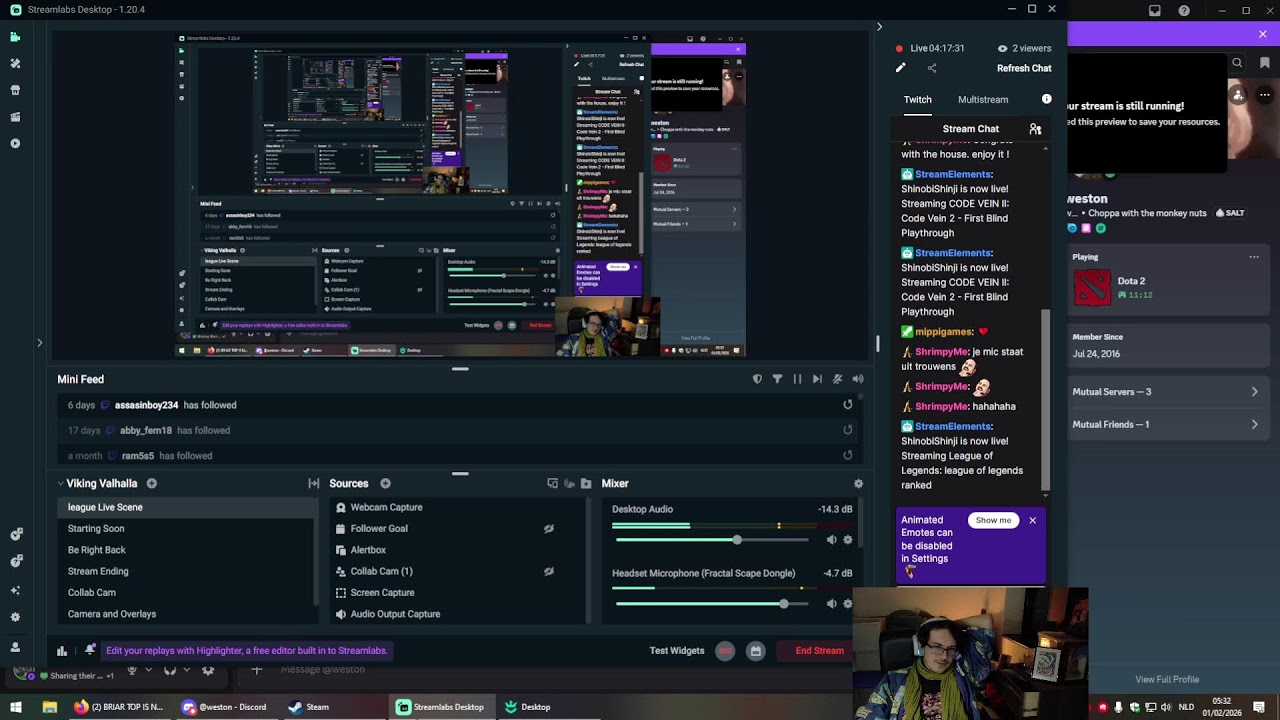
Task: Replay abby_fern18 follow alert
Action: tap(848, 430)
